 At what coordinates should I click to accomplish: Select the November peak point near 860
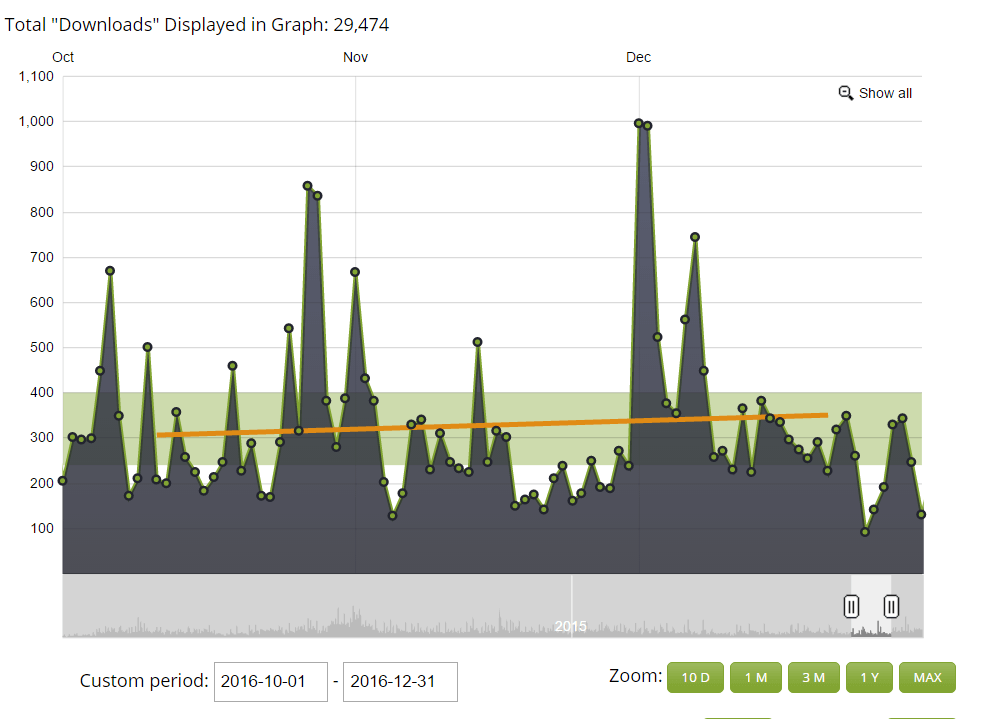(x=307, y=186)
